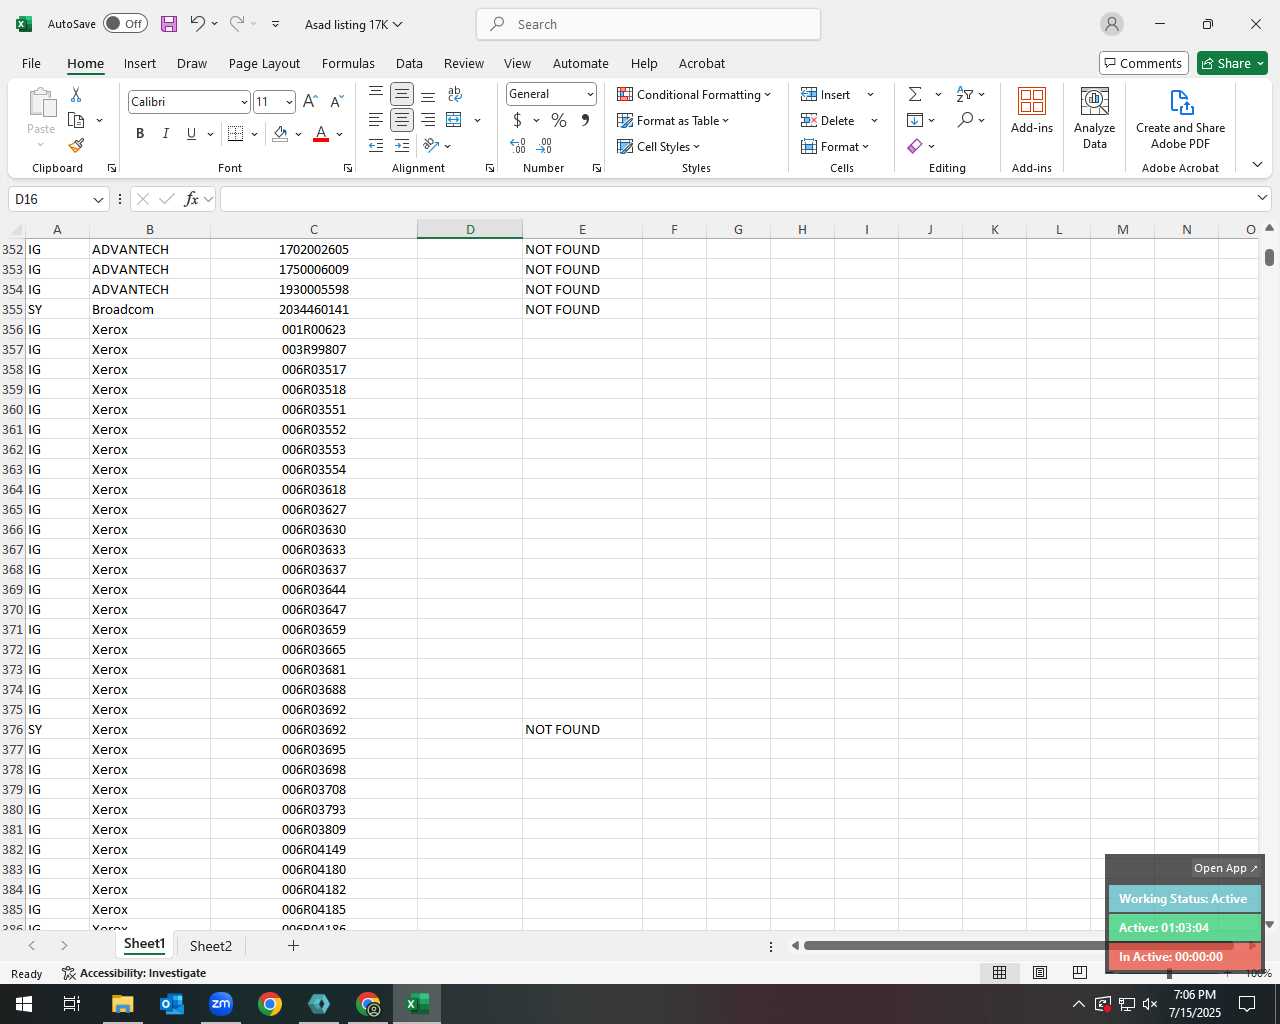1280x1024 pixels.
Task: Open Sheet2 worksheet tab
Action: 211,946
